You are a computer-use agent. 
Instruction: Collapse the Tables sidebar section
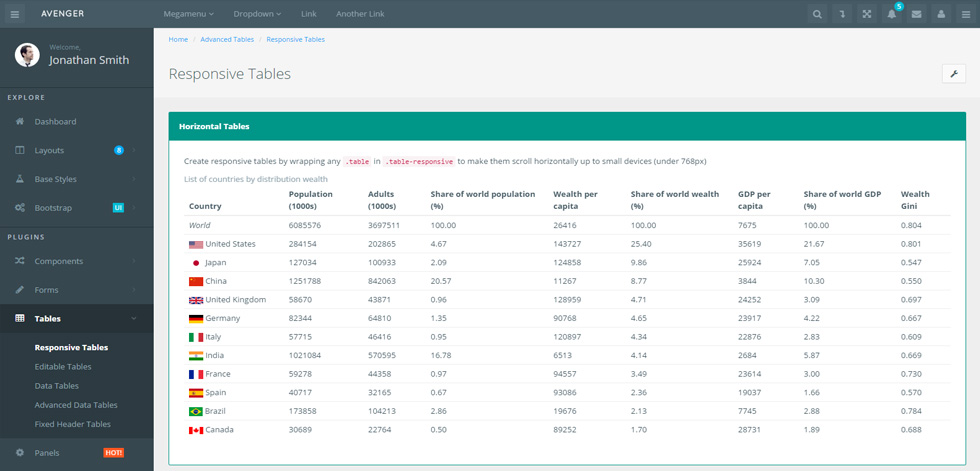(x=76, y=319)
